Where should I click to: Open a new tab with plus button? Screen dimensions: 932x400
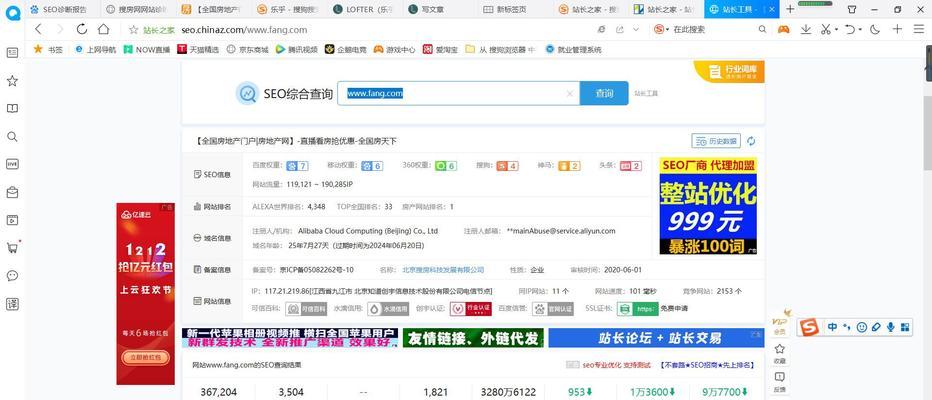[x=790, y=9]
